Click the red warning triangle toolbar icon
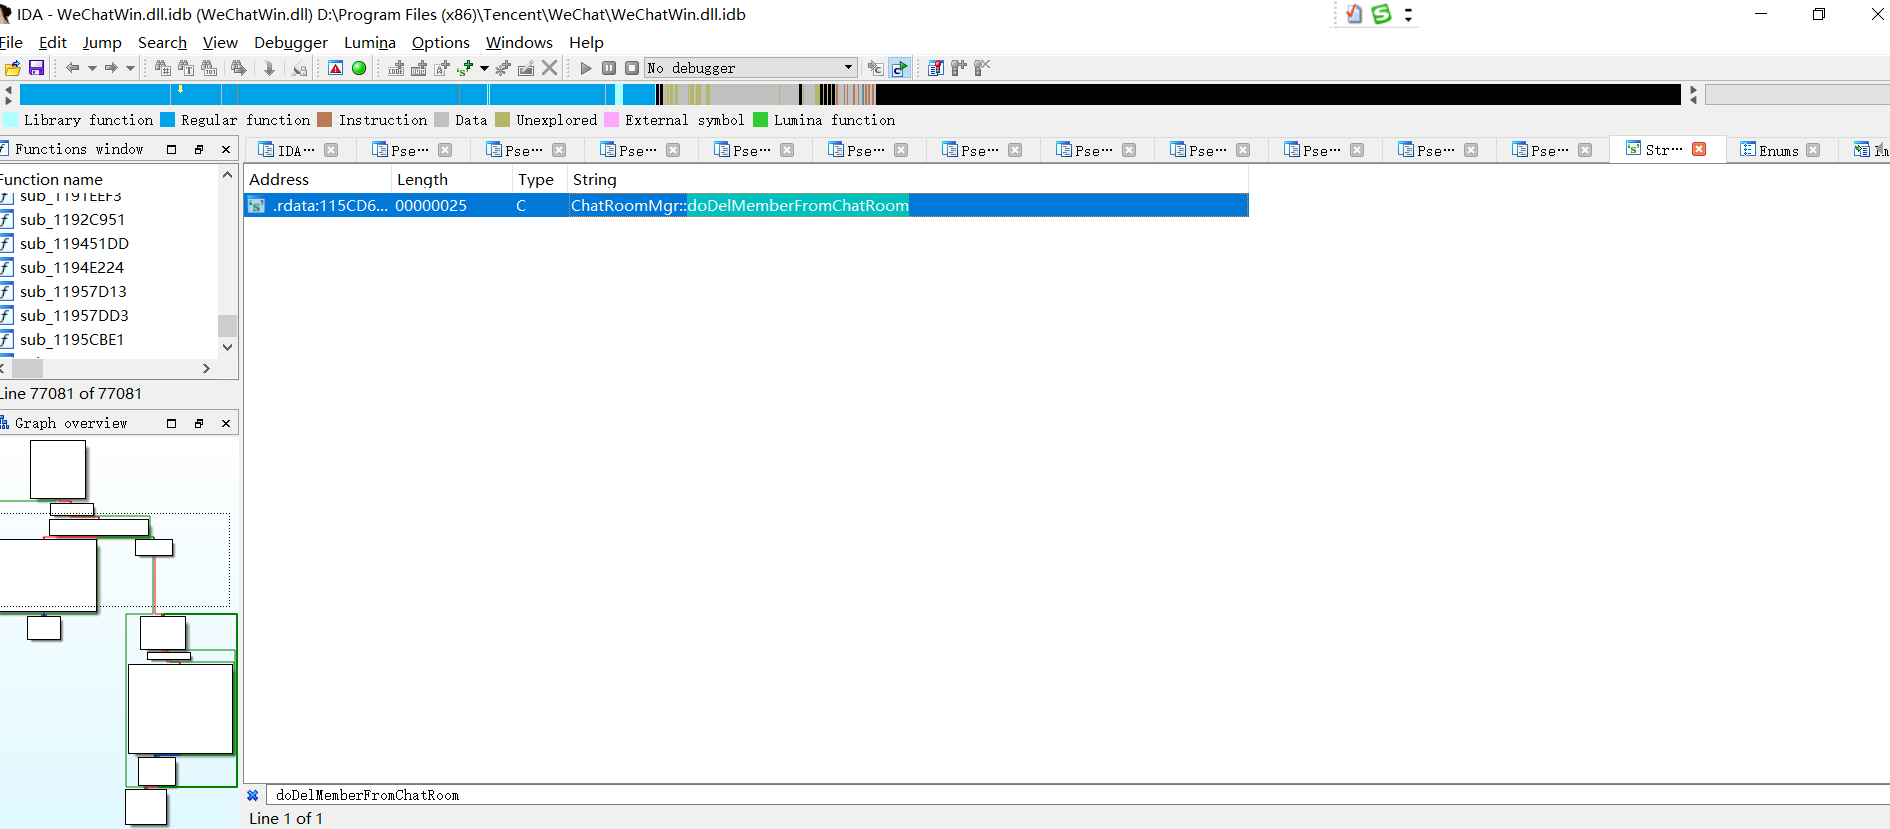Image resolution: width=1890 pixels, height=829 pixels. pyautogui.click(x=335, y=68)
